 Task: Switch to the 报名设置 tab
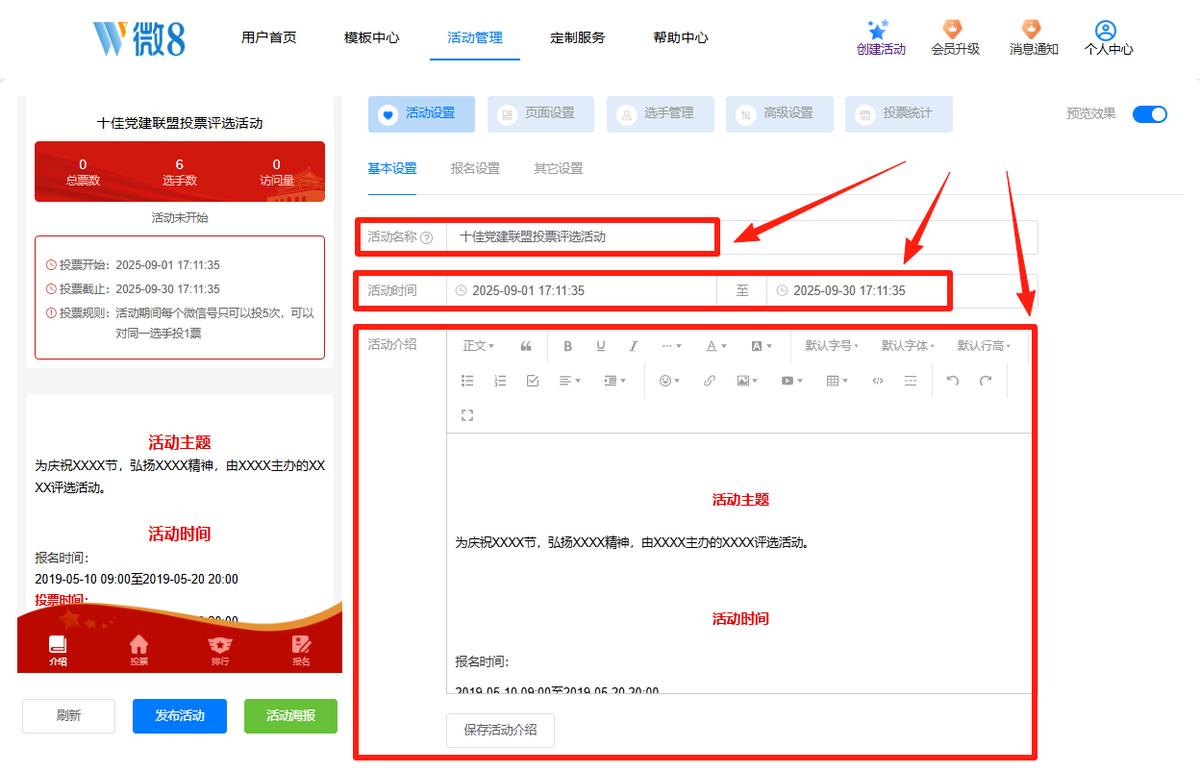tap(475, 169)
